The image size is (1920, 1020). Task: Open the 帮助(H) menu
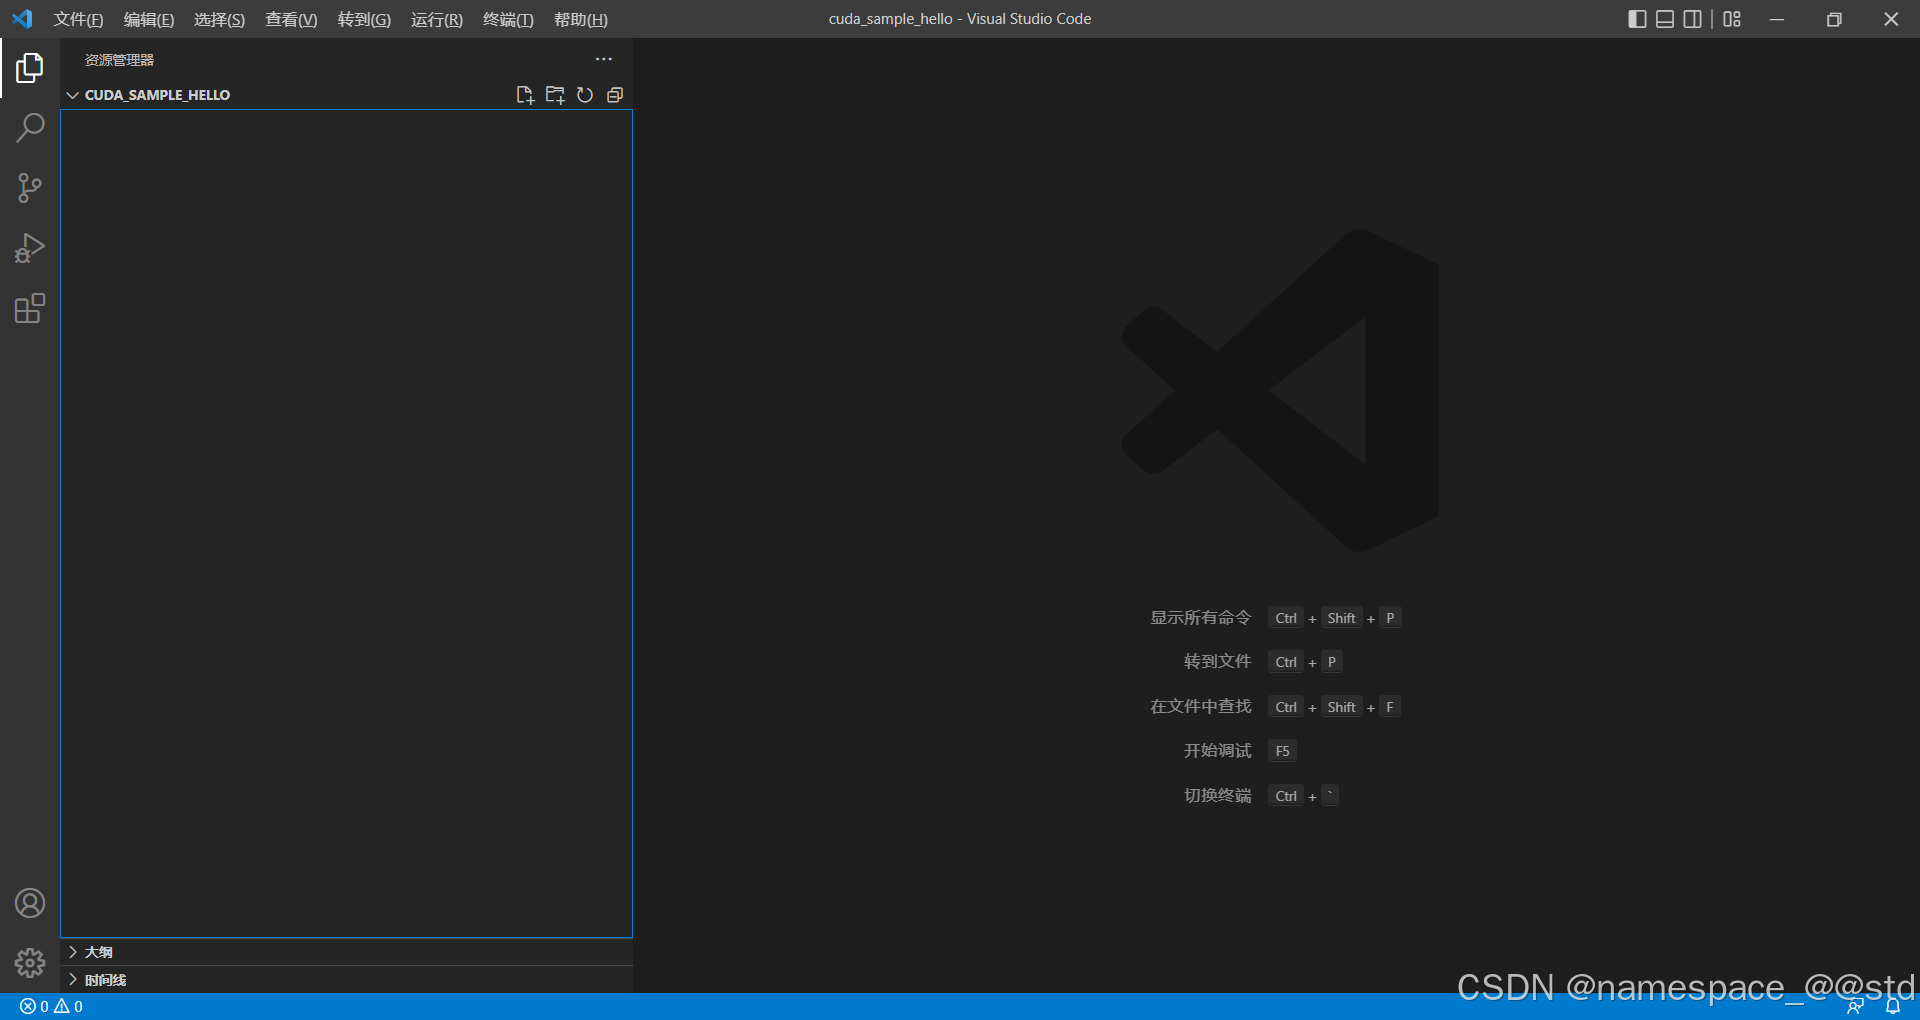tap(581, 19)
